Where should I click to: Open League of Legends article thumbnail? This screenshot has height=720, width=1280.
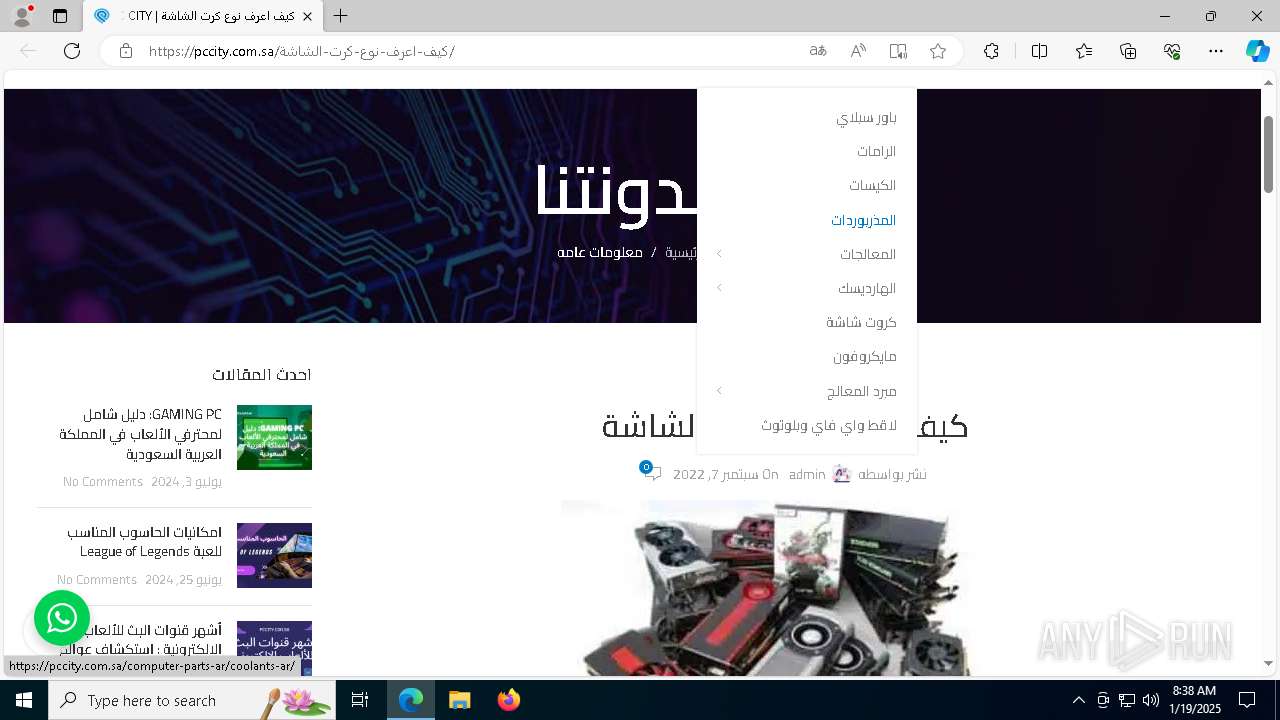click(274, 555)
